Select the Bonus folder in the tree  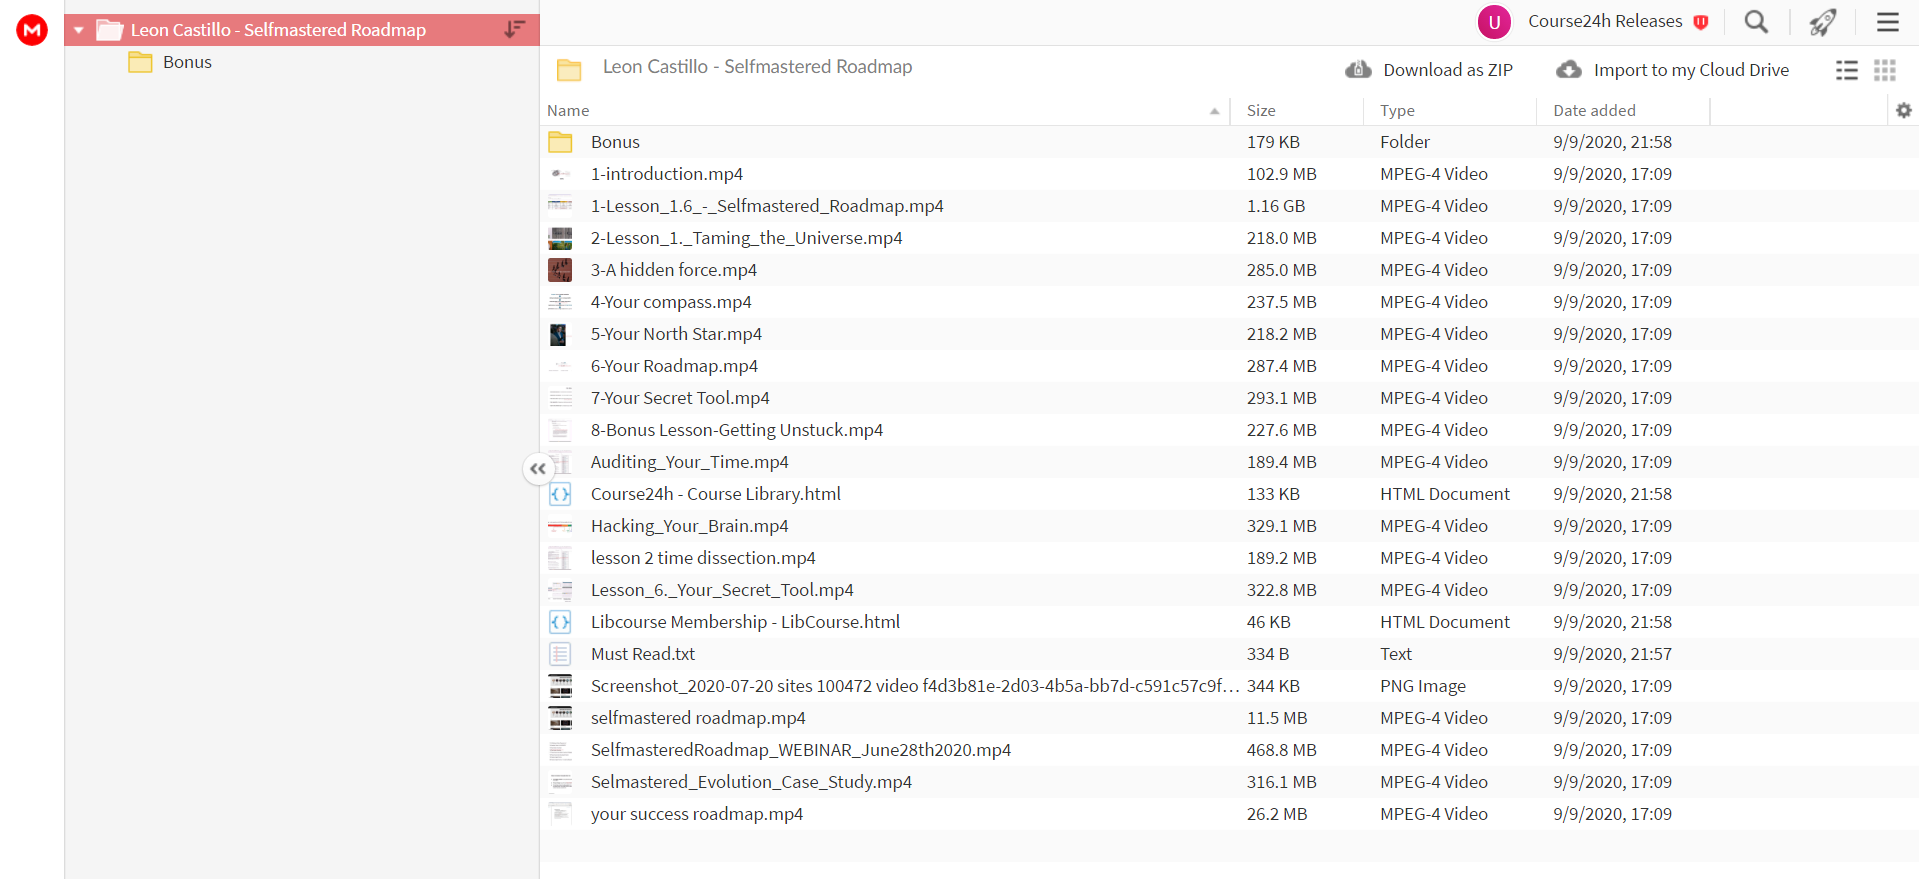tap(187, 62)
